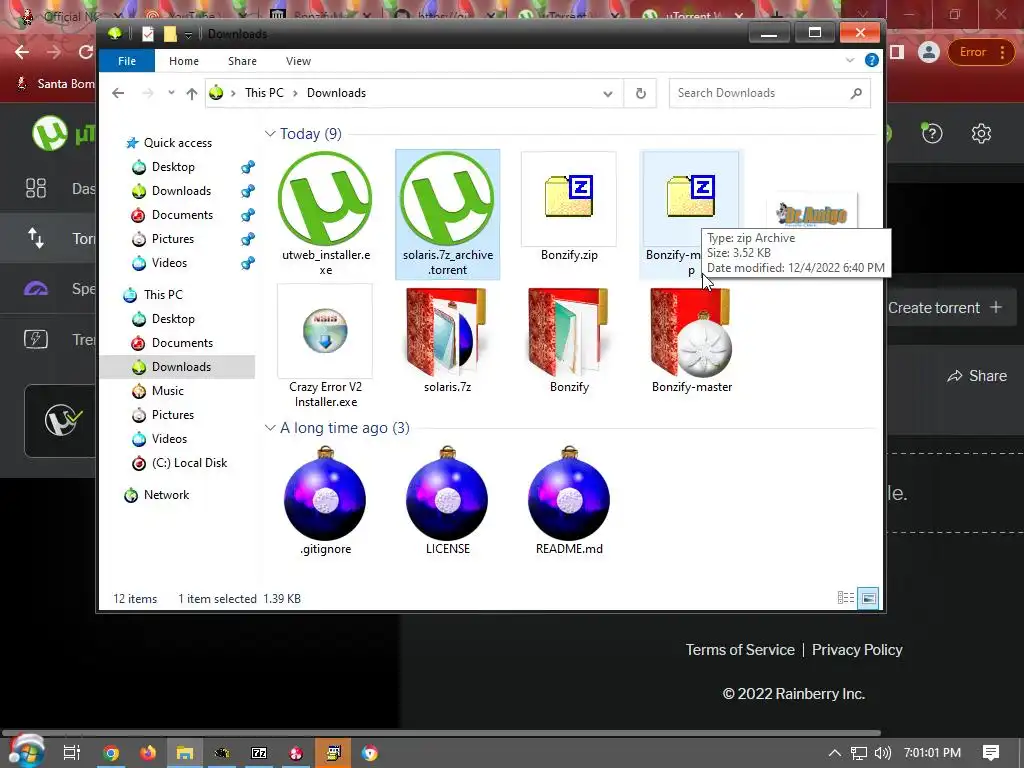Open Chrome side panel icon
The height and width of the screenshot is (768, 1024).
tap(897, 52)
